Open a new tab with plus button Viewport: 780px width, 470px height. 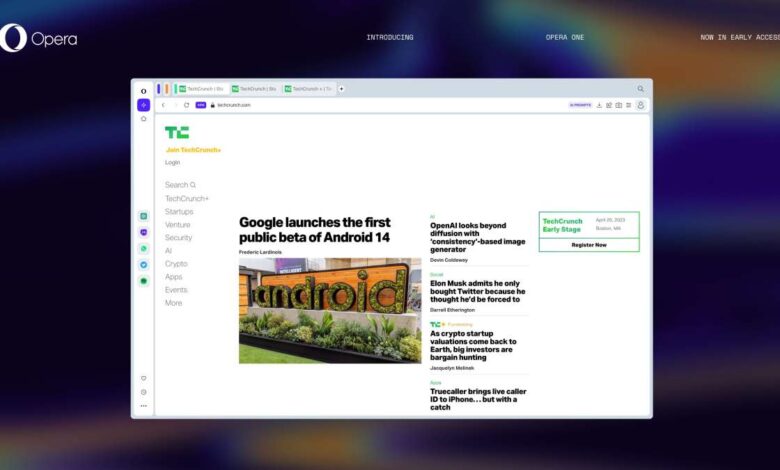click(341, 89)
